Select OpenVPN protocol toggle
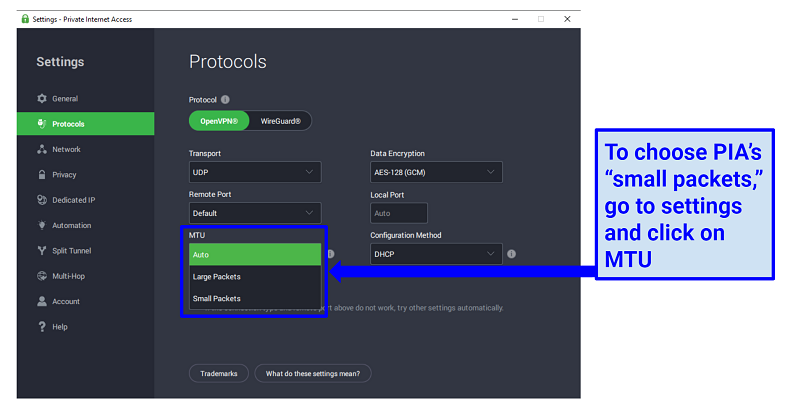This screenshot has height=420, width=806. [x=219, y=121]
